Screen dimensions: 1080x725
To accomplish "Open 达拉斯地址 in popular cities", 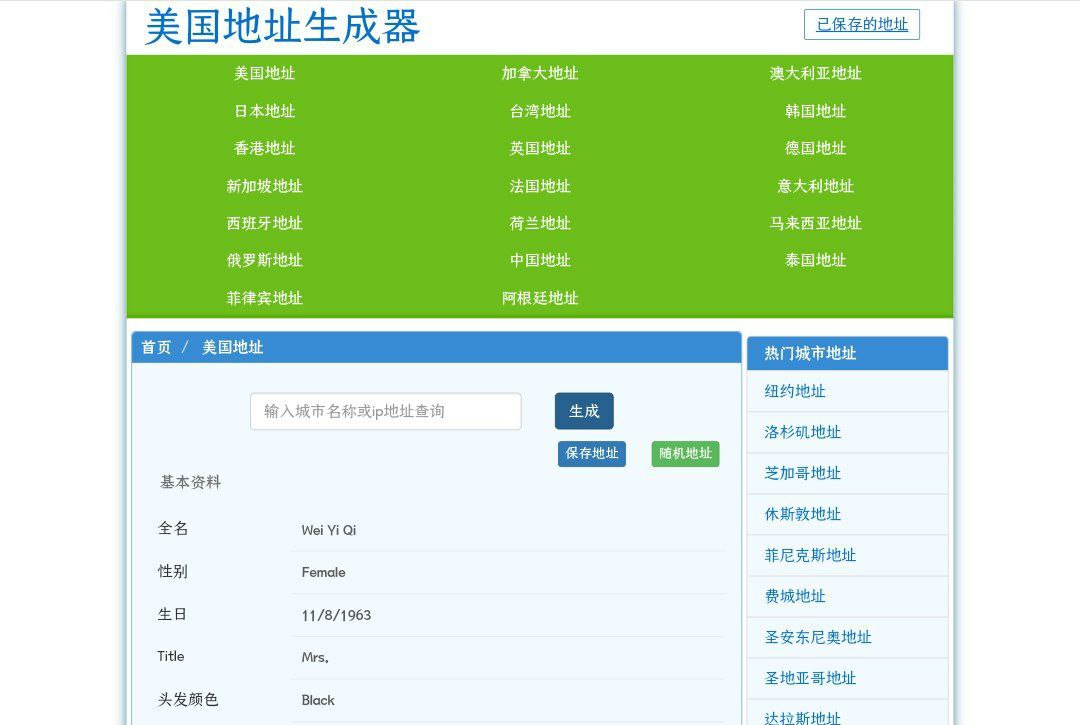I will pos(802,718).
